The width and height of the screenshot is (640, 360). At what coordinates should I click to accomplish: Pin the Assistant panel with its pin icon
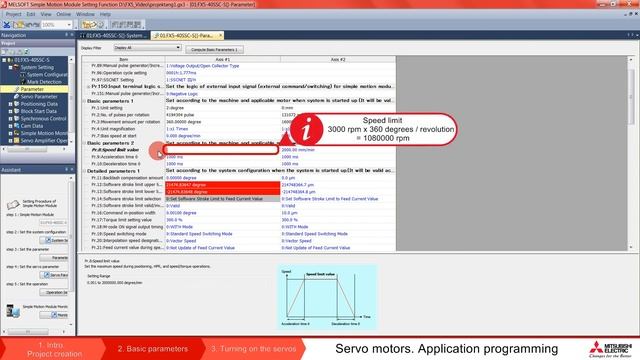coord(67,169)
